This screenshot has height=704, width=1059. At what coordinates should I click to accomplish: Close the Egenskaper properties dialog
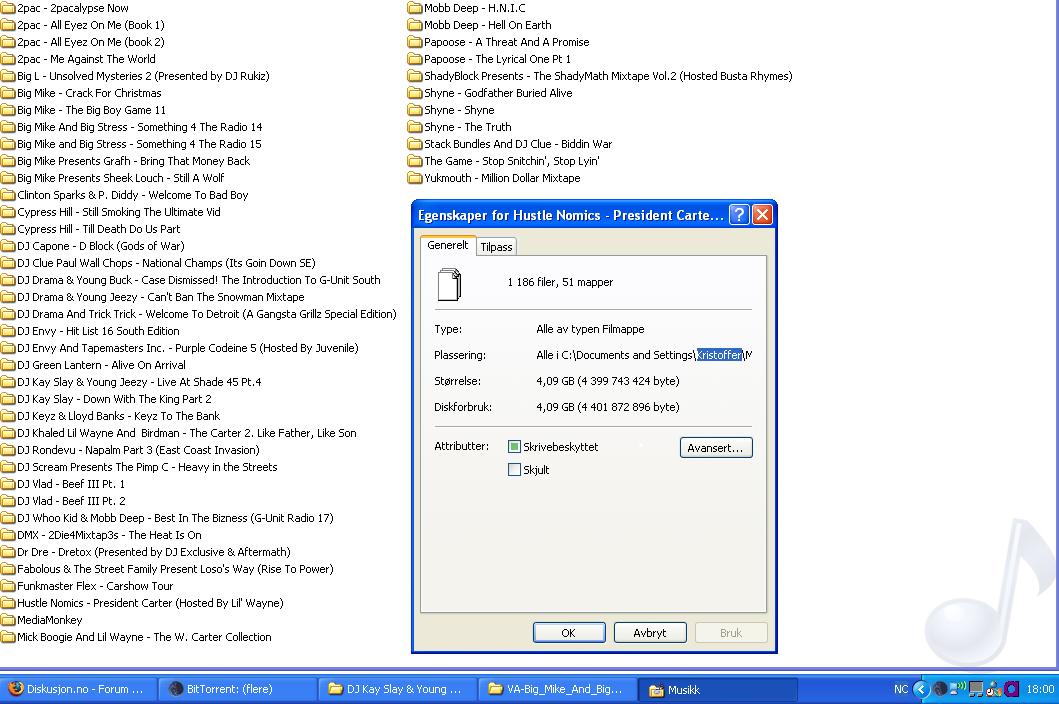(x=763, y=215)
